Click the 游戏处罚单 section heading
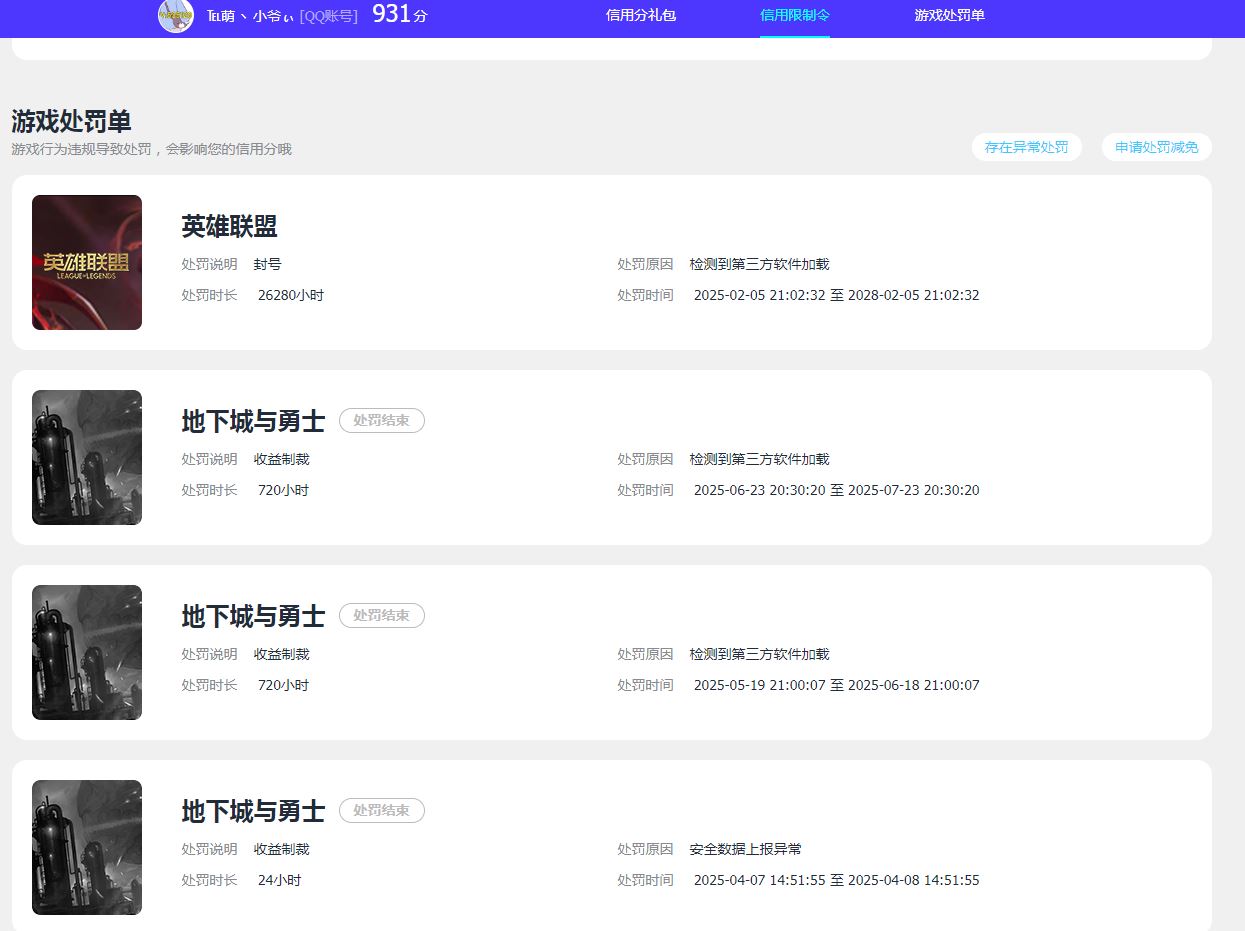Viewport: 1245px width, 931px height. (71, 122)
